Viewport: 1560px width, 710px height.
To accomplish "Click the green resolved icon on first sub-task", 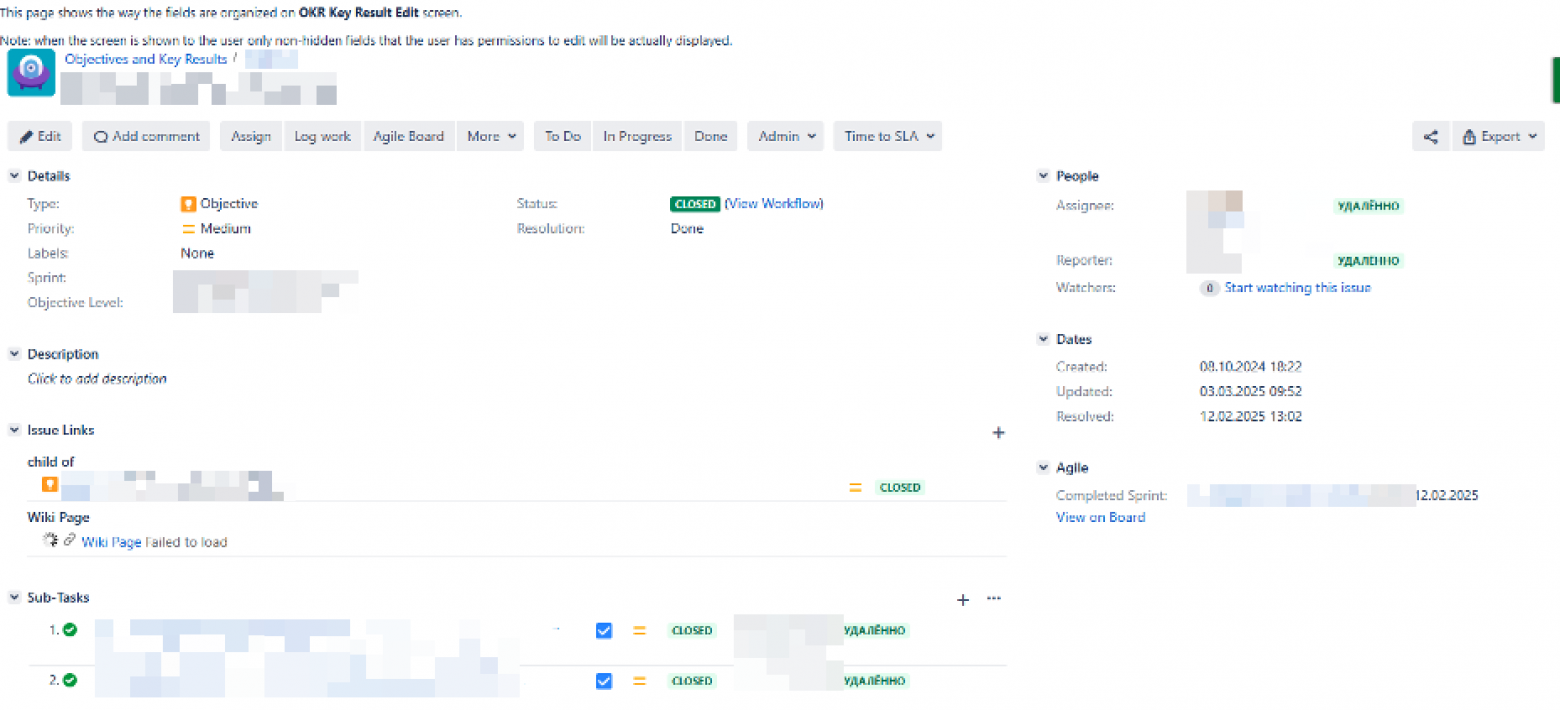I will [x=68, y=631].
